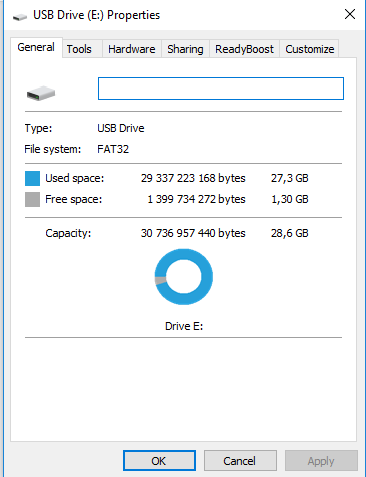Screen dimensions: 366x477
Task: Click the disk usage donut chart
Action: (x=184, y=277)
